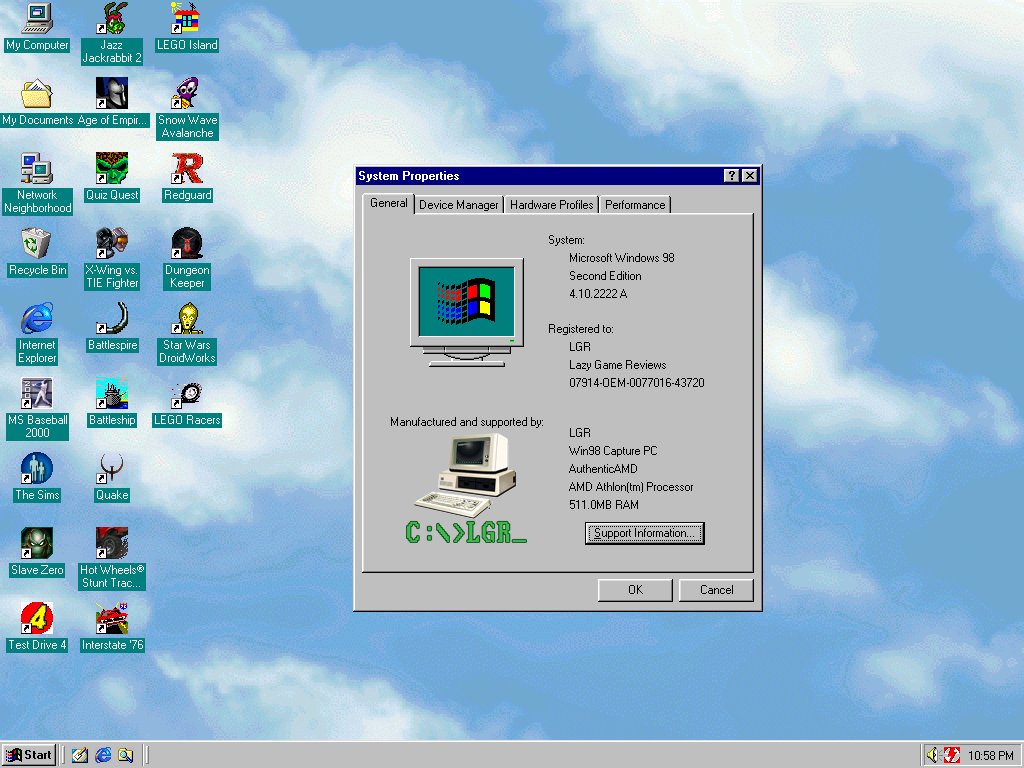Viewport: 1024px width, 768px height.
Task: Click Microsoft Windows 98 text
Action: pyautogui.click(x=621, y=258)
